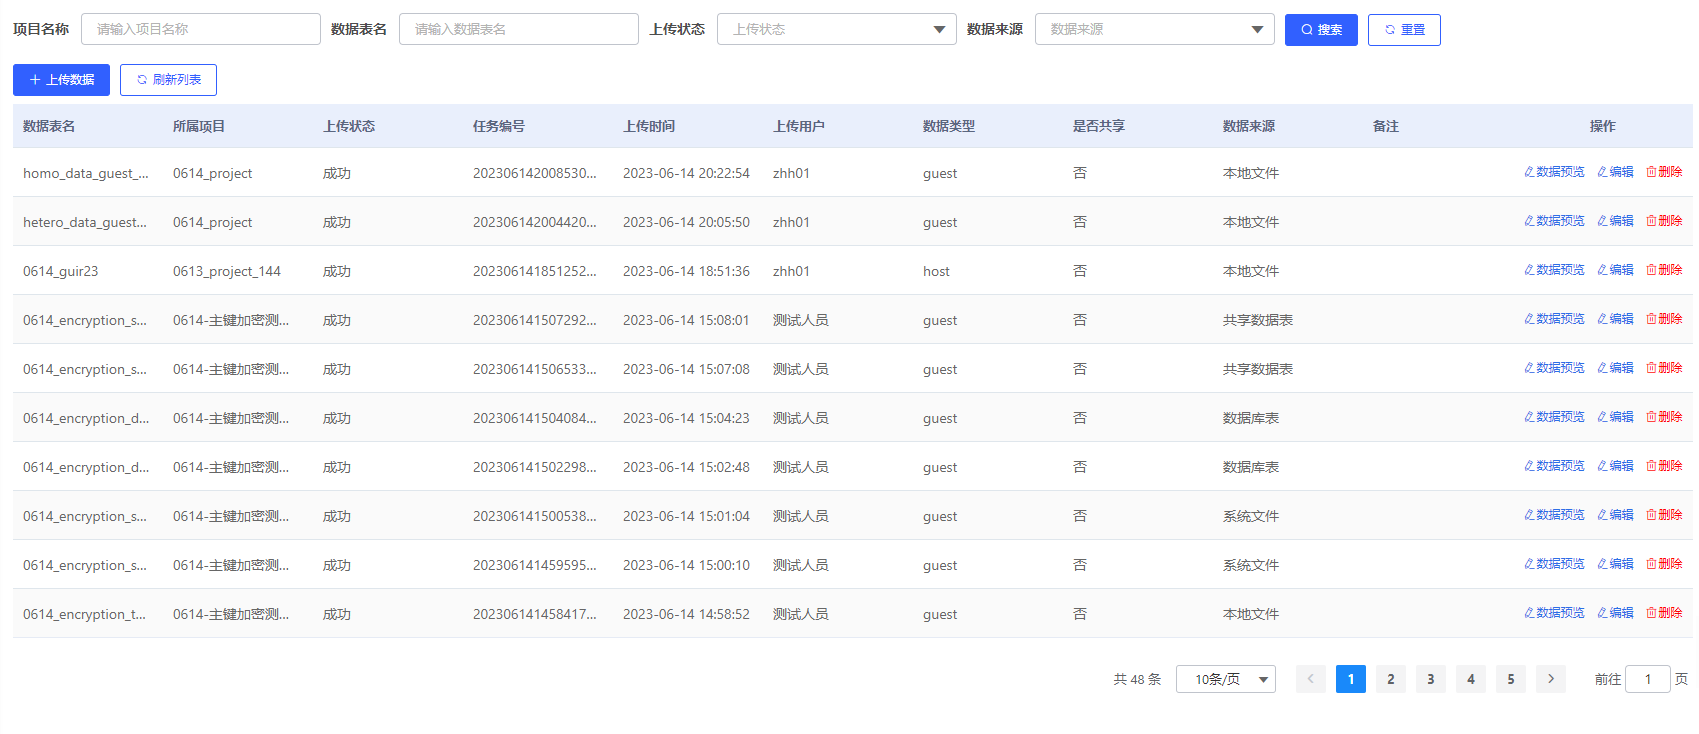Delete the homo_data_guest row

pos(1664,172)
